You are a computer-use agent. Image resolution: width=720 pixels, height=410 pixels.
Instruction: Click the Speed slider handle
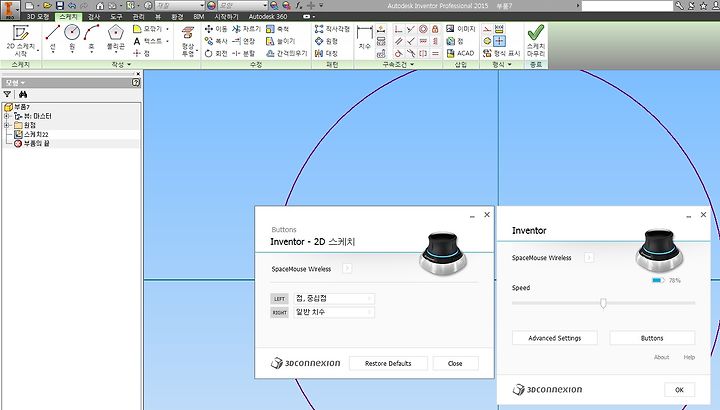(603, 303)
